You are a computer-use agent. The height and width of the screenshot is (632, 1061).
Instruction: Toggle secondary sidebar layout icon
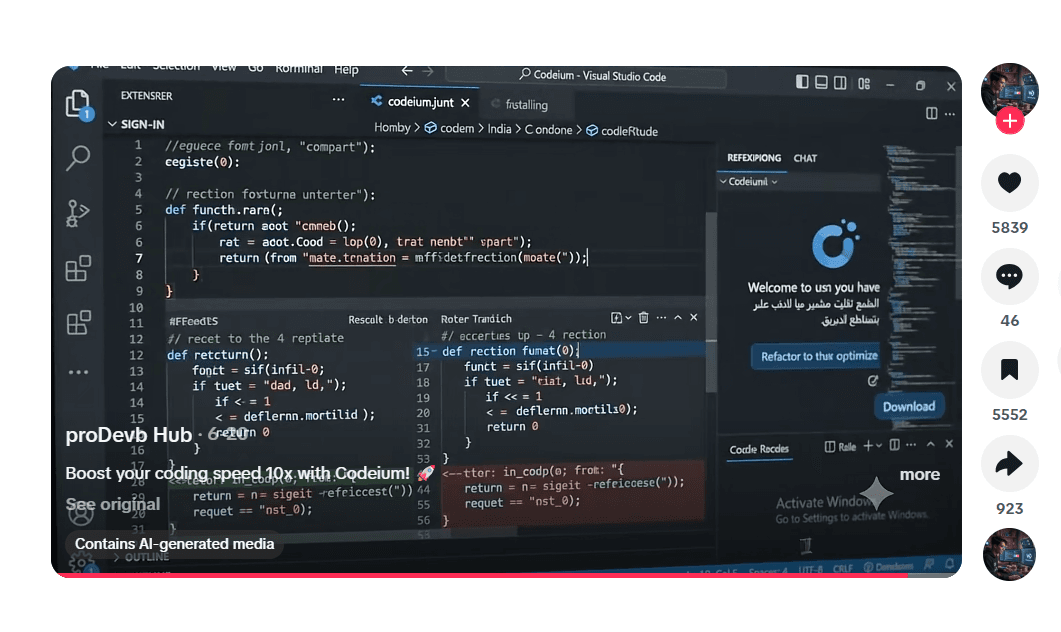[x=840, y=83]
